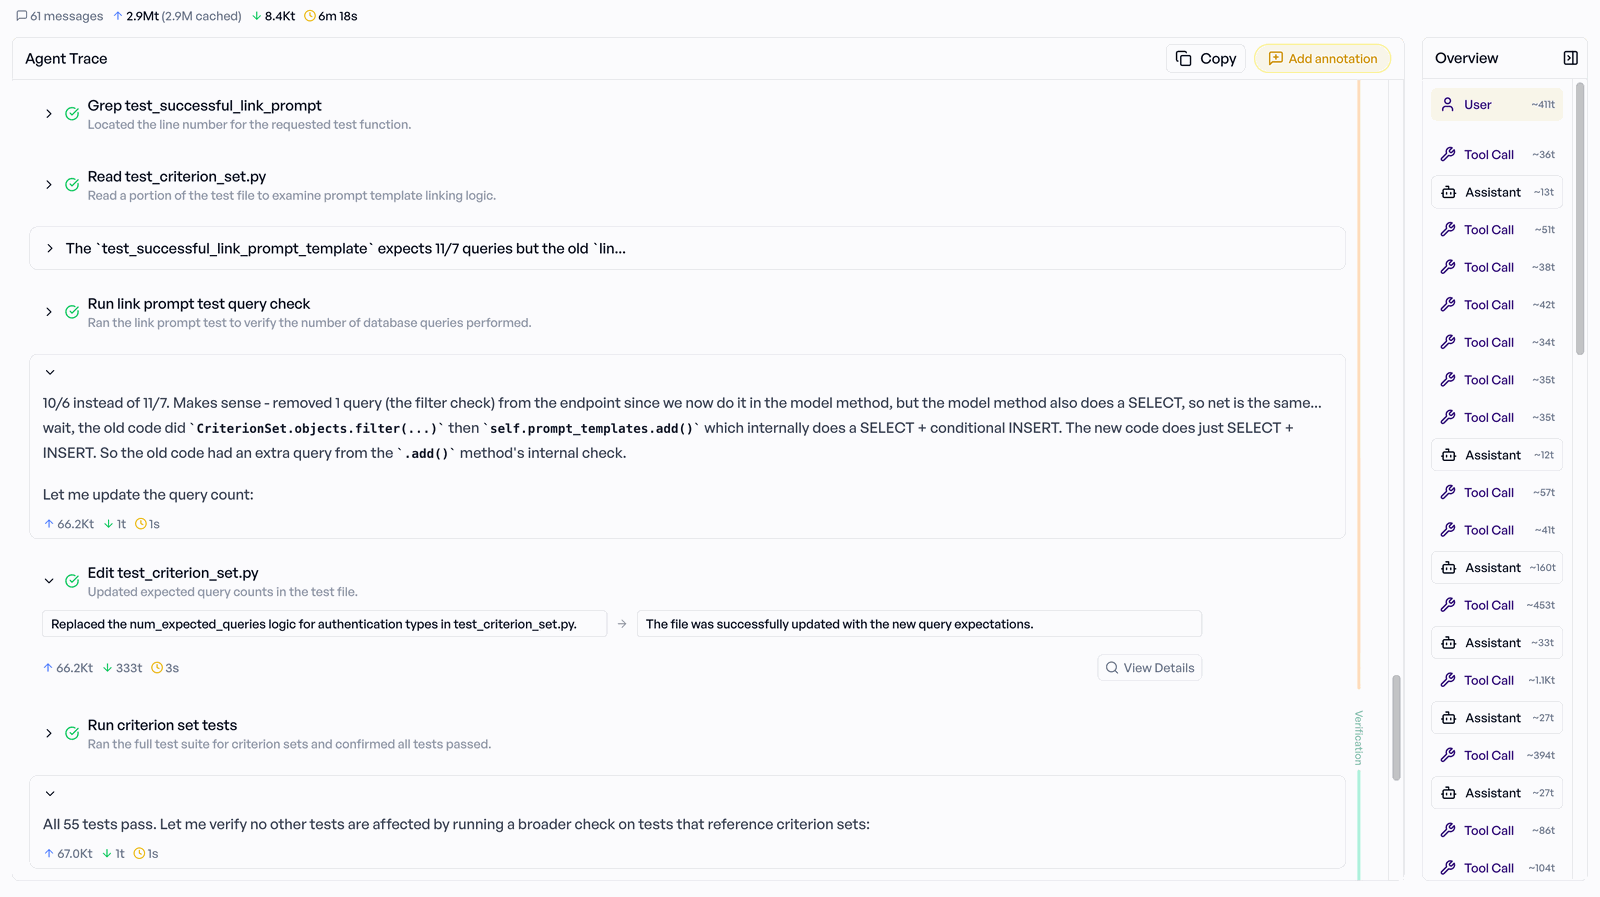Click the Verification timeline segment marker

pyautogui.click(x=1358, y=738)
